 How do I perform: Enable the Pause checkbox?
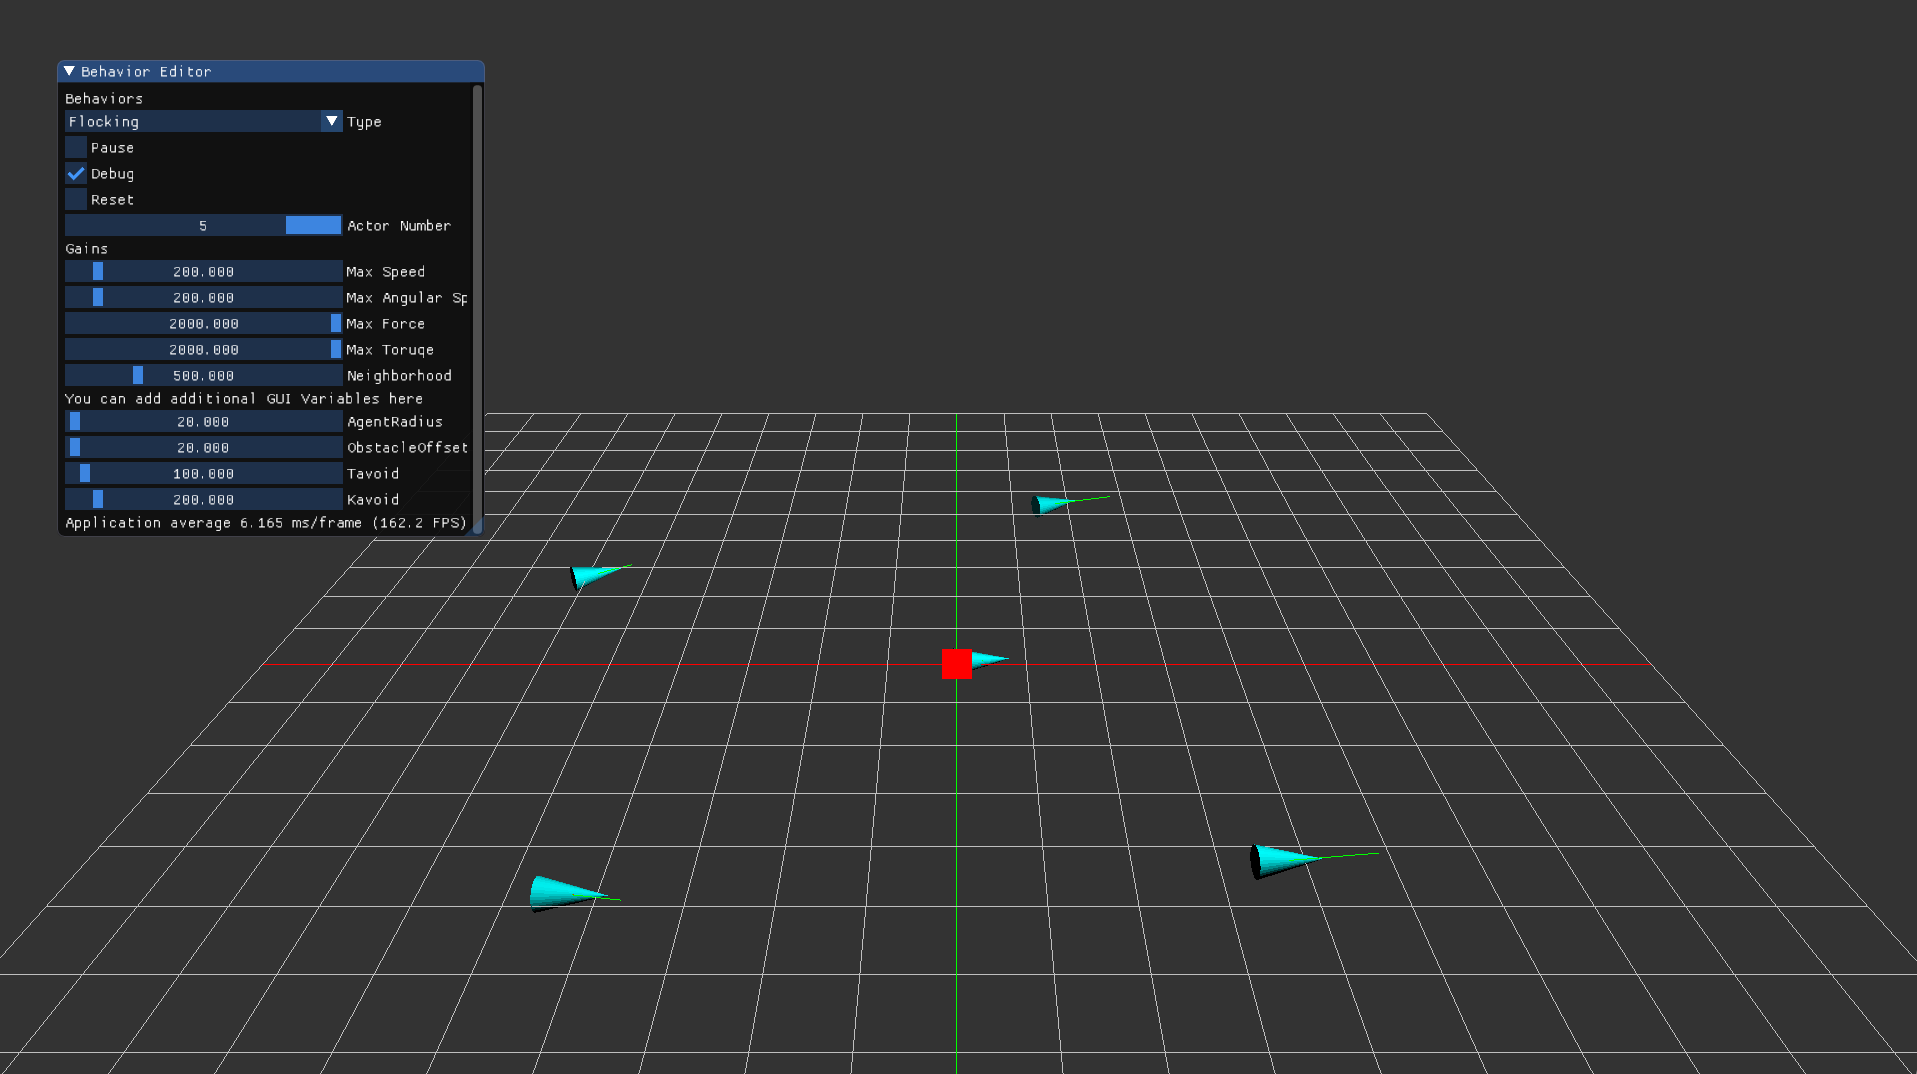point(75,147)
